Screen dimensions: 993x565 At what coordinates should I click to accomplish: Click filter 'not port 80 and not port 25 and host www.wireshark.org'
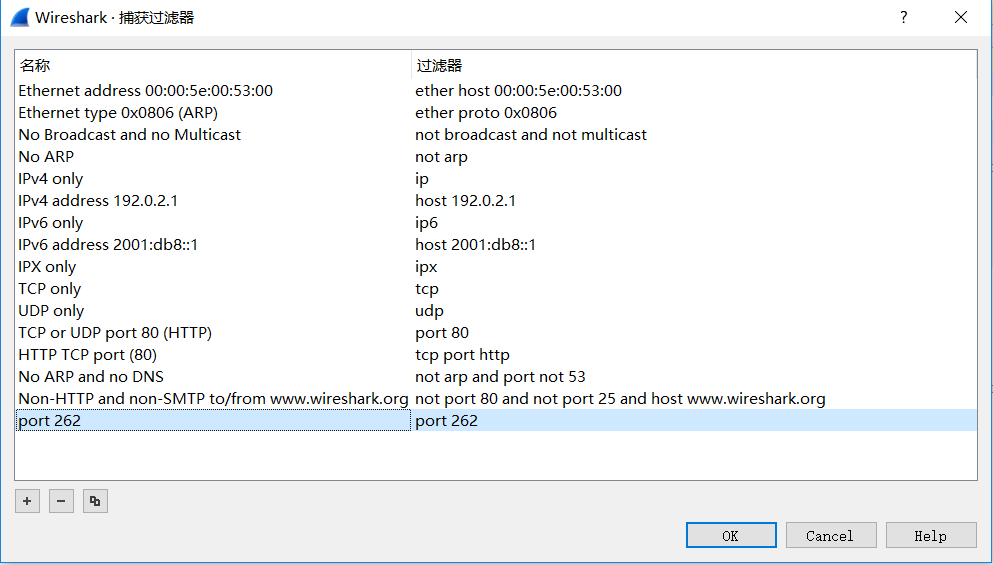click(x=621, y=399)
